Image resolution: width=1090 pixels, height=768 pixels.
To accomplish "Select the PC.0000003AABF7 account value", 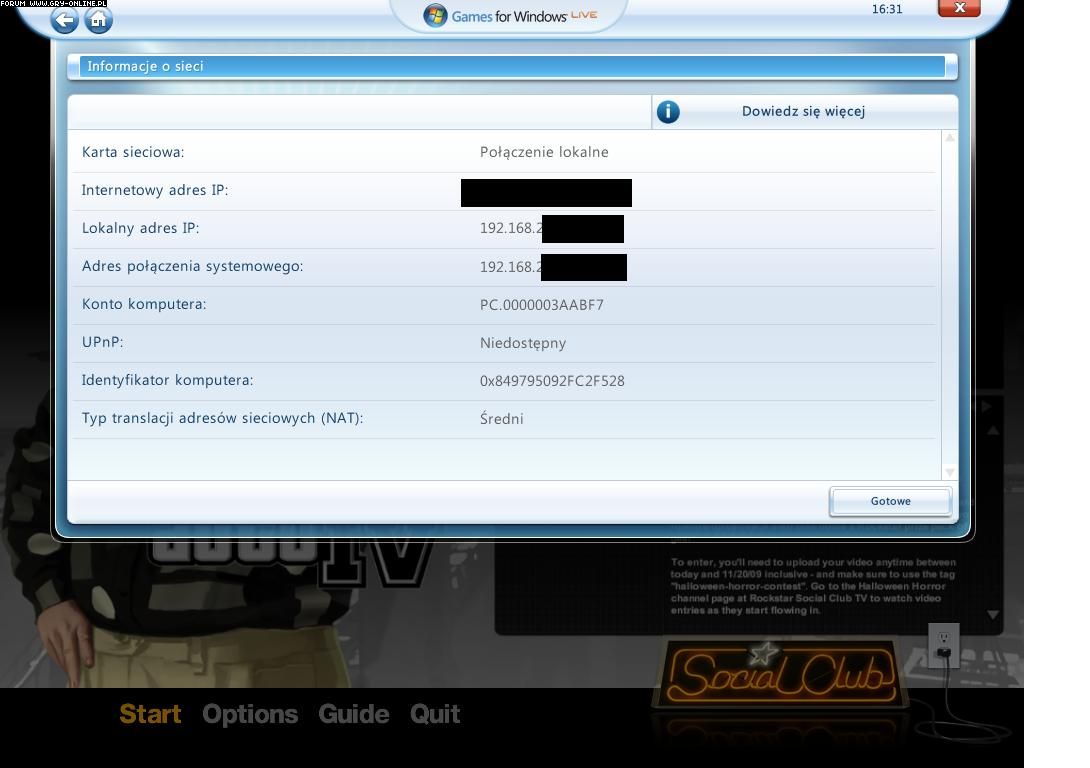I will coord(542,305).
